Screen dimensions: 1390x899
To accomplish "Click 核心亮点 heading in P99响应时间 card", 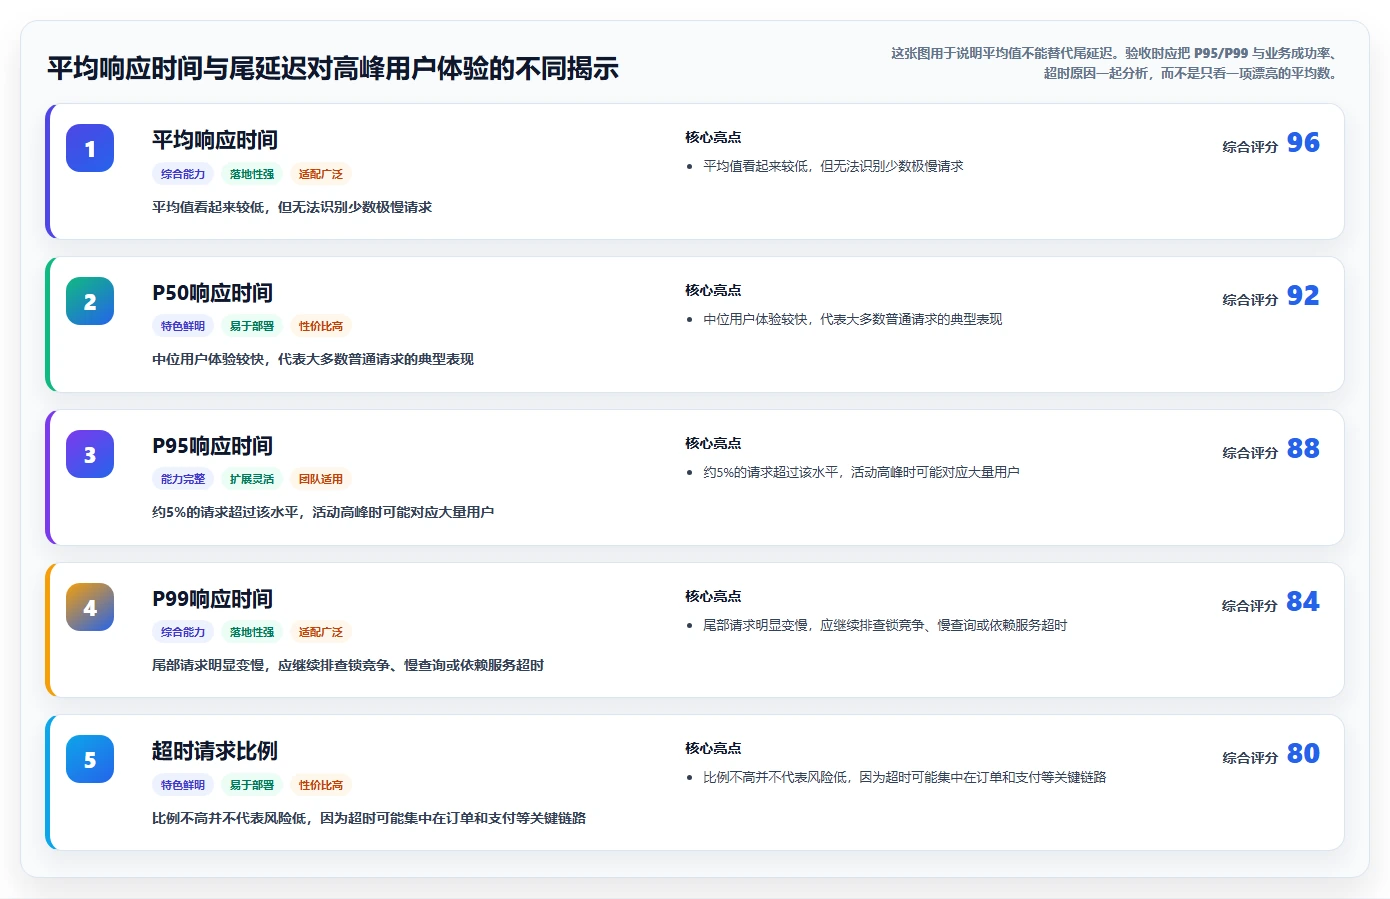I will pos(713,597).
